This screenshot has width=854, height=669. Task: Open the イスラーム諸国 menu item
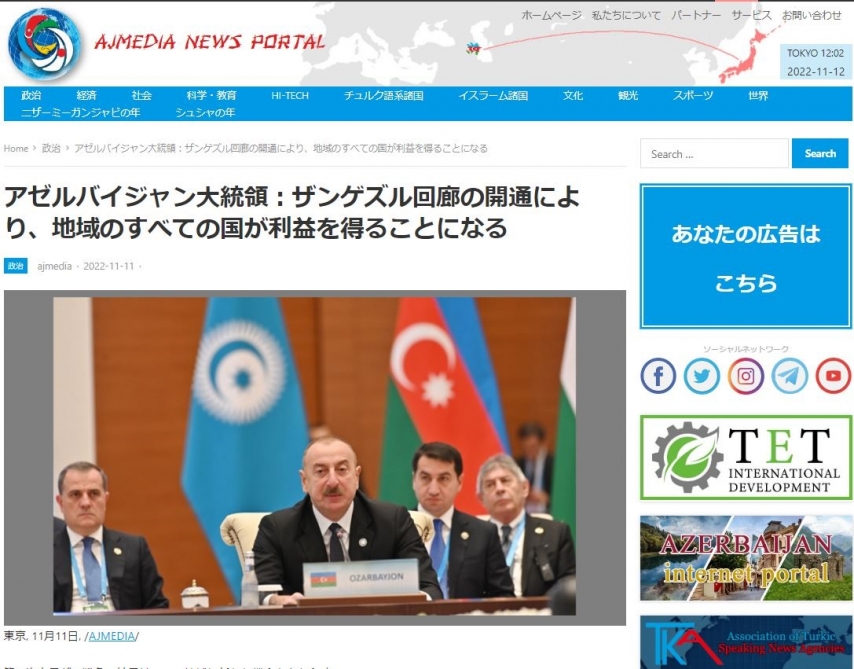coord(493,96)
